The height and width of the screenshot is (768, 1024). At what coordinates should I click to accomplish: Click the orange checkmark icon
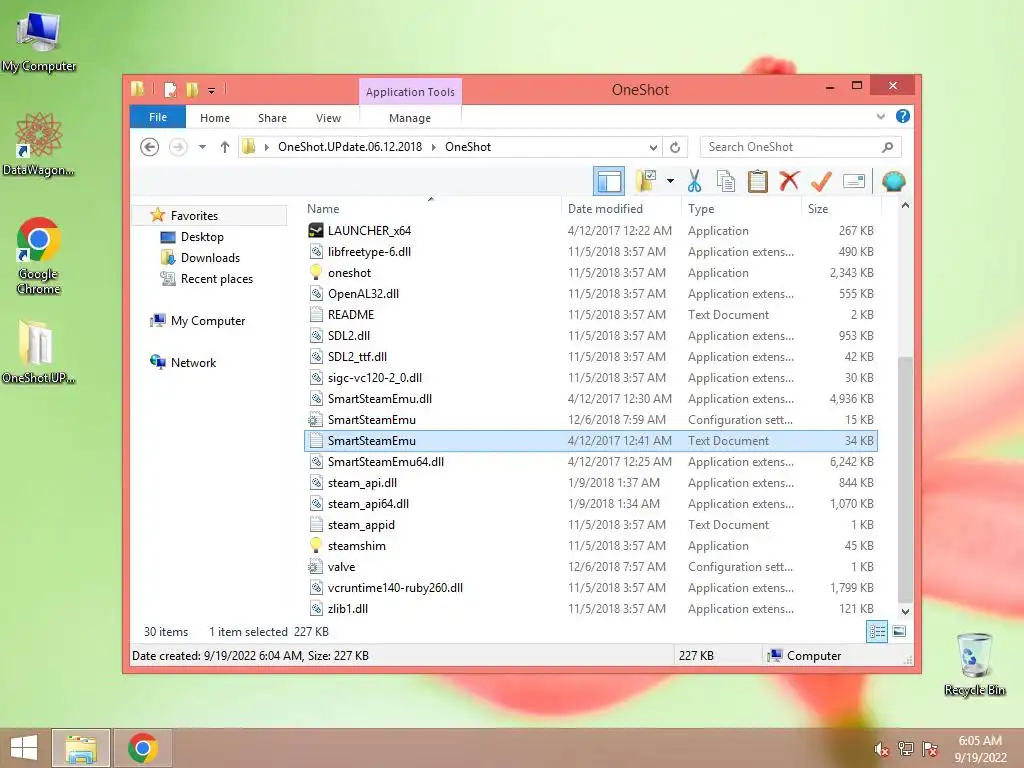pos(821,182)
